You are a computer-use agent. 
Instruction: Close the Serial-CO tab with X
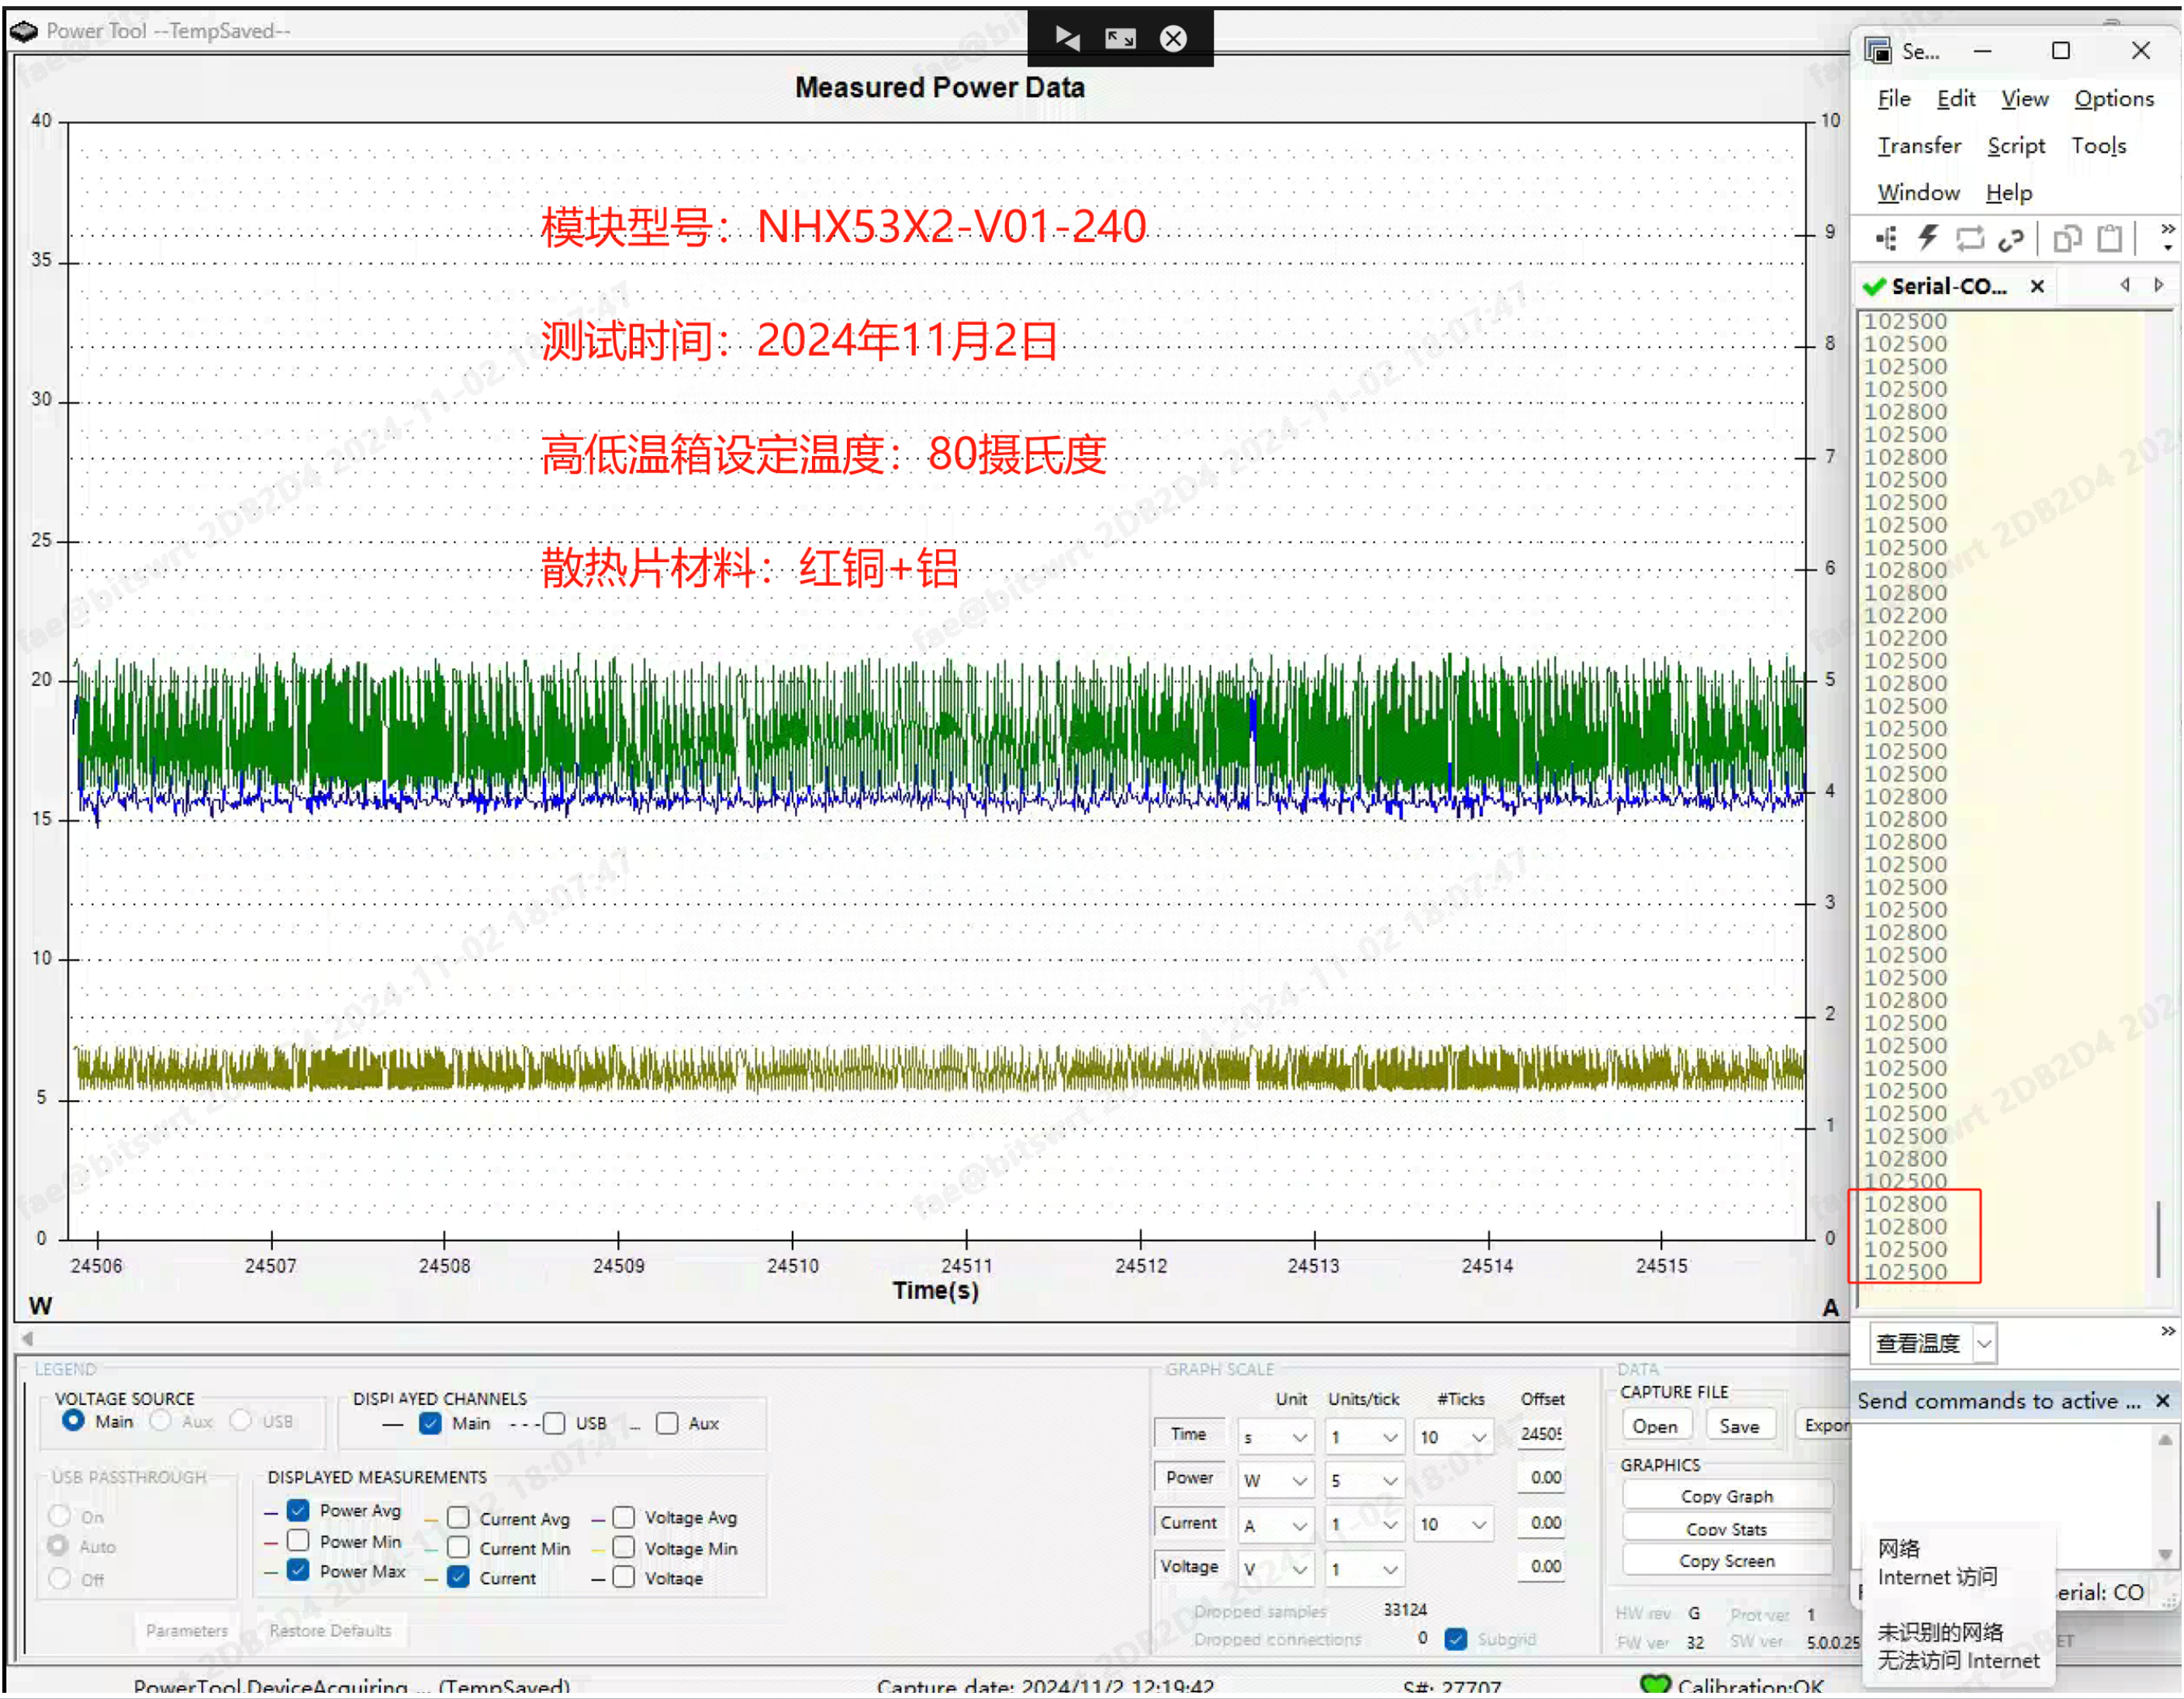coord(2037,287)
